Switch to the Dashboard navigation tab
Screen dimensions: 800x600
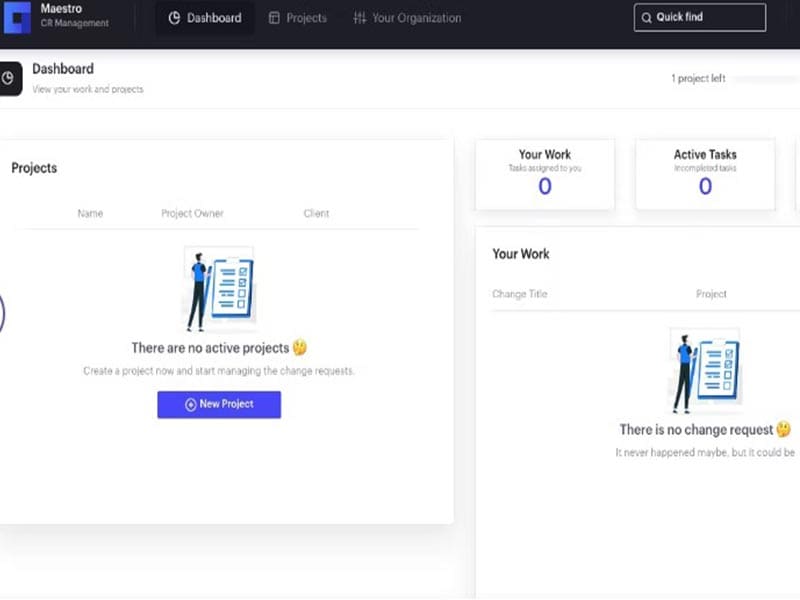(x=204, y=18)
